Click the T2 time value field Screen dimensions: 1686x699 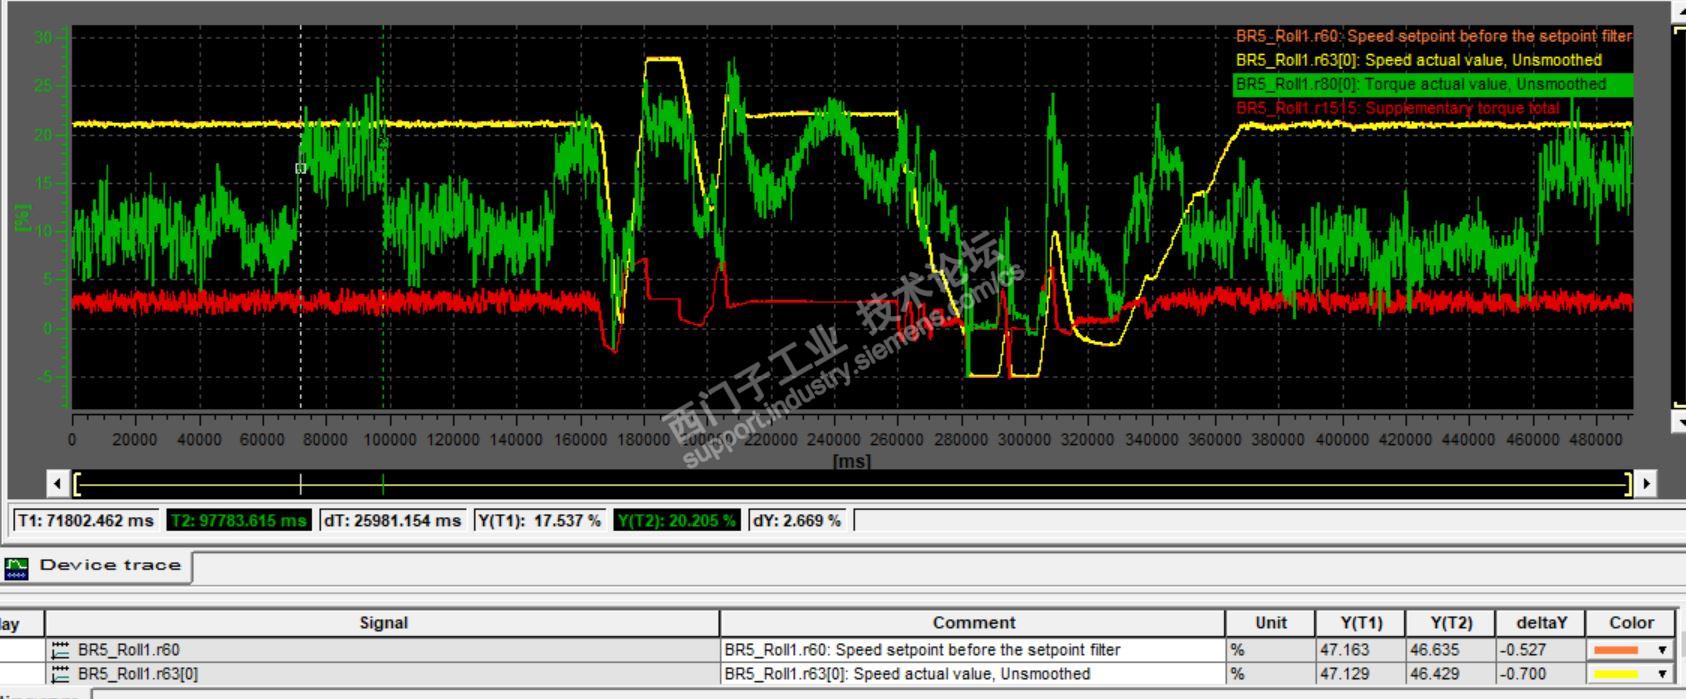(x=239, y=521)
